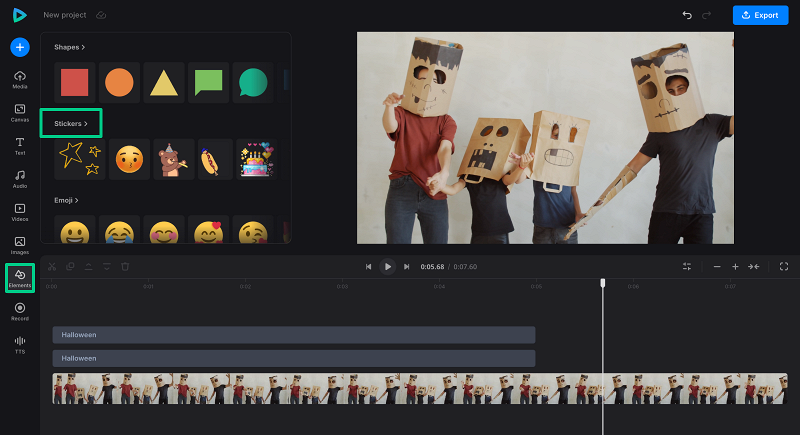Click the blue plus add button

[20, 47]
